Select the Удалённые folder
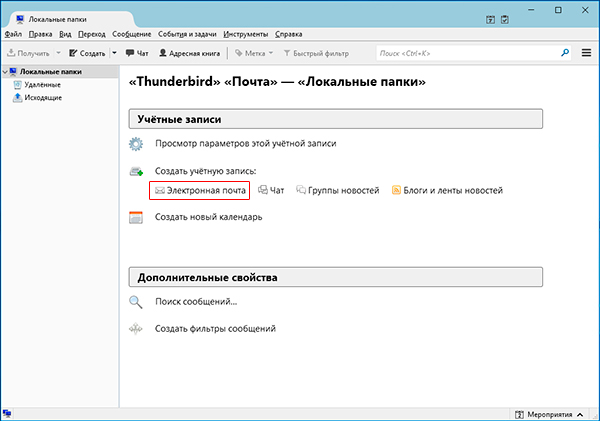 [42, 85]
